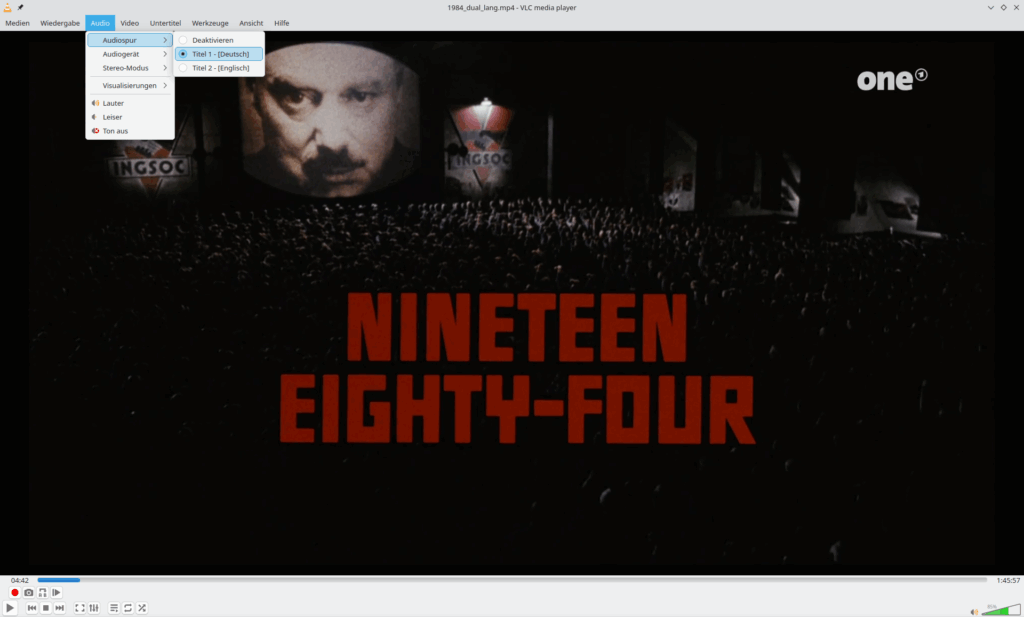Stop playback
The image size is (1024, 617).
46,608
